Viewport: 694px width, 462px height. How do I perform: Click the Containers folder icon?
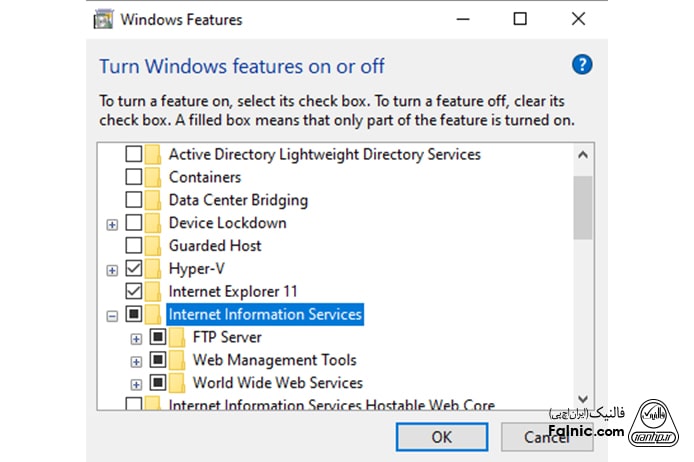tap(153, 177)
